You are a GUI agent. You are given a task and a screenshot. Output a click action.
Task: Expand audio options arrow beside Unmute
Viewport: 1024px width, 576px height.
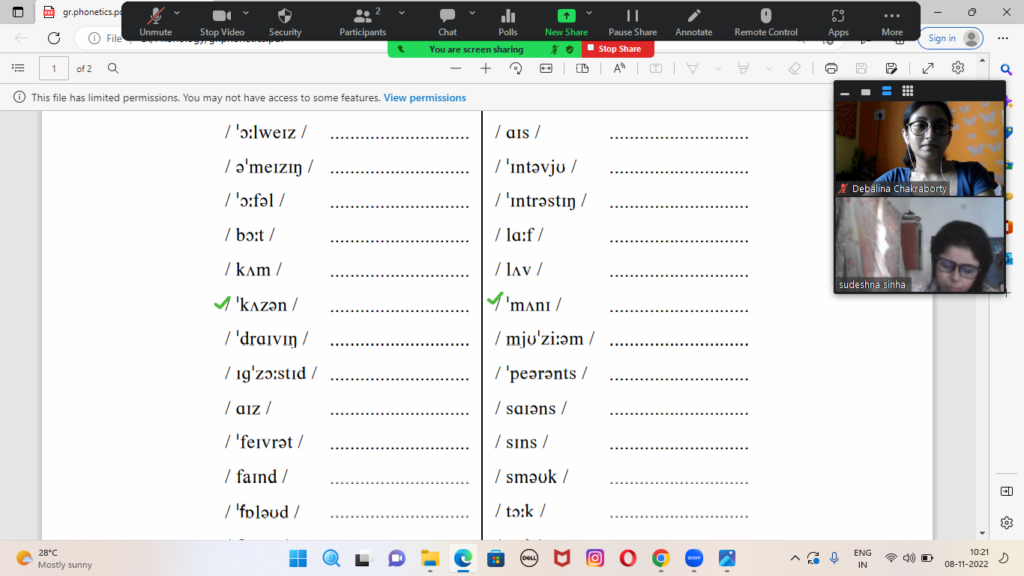click(x=177, y=13)
